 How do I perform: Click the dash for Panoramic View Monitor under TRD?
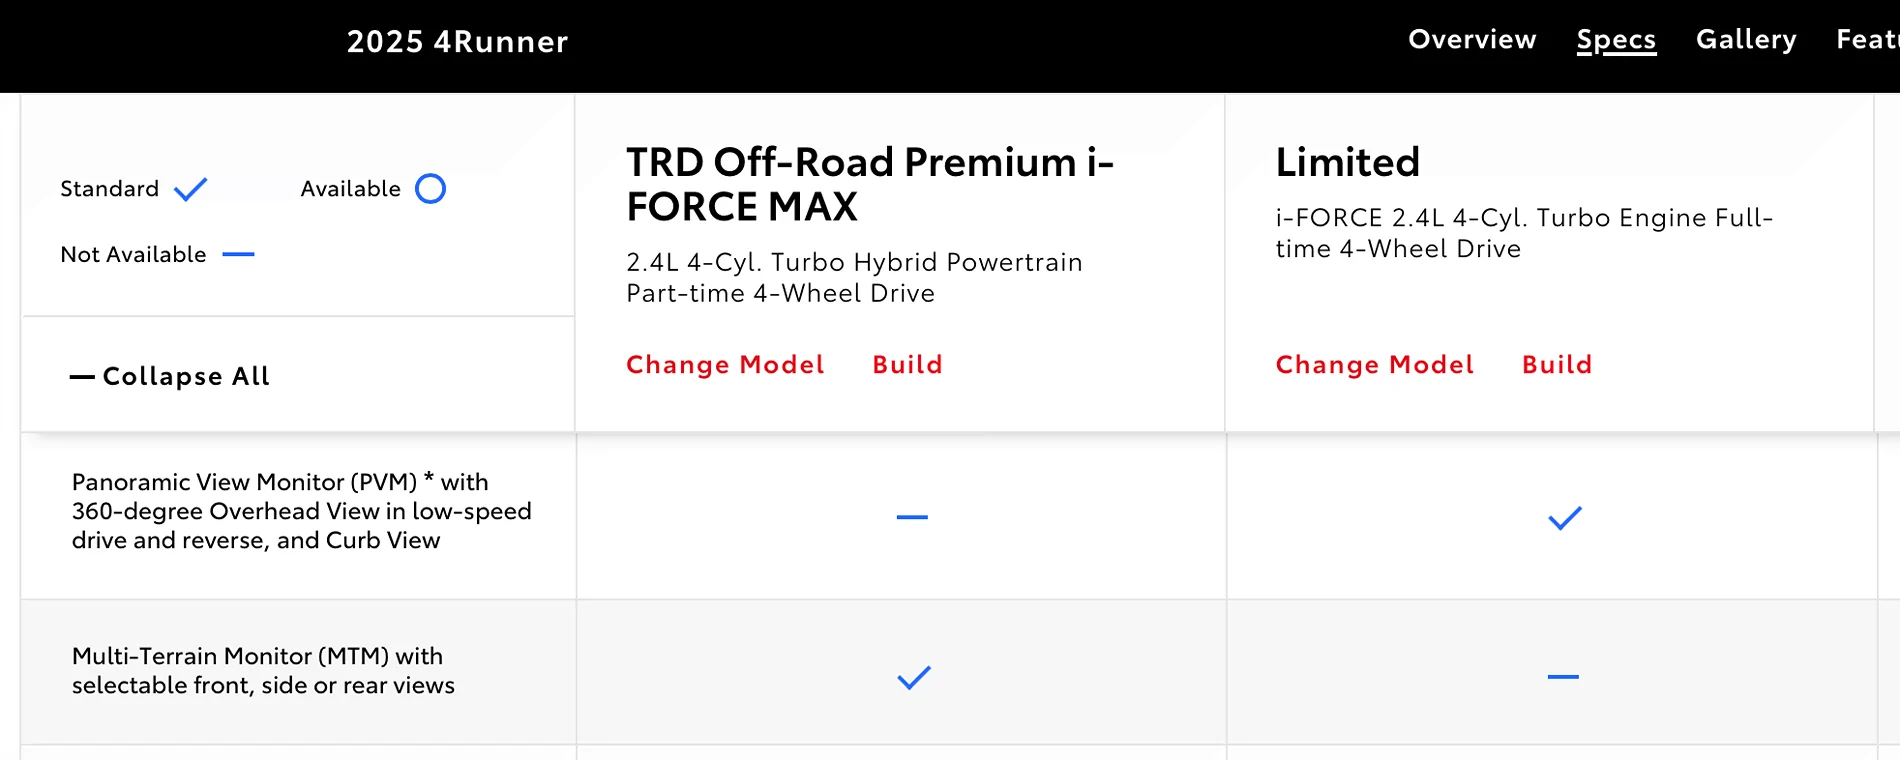coord(911,516)
